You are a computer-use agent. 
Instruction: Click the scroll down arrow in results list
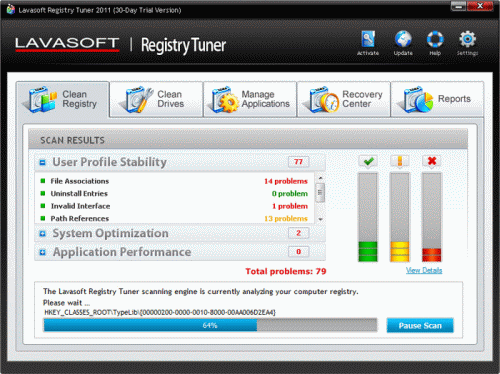click(x=320, y=219)
